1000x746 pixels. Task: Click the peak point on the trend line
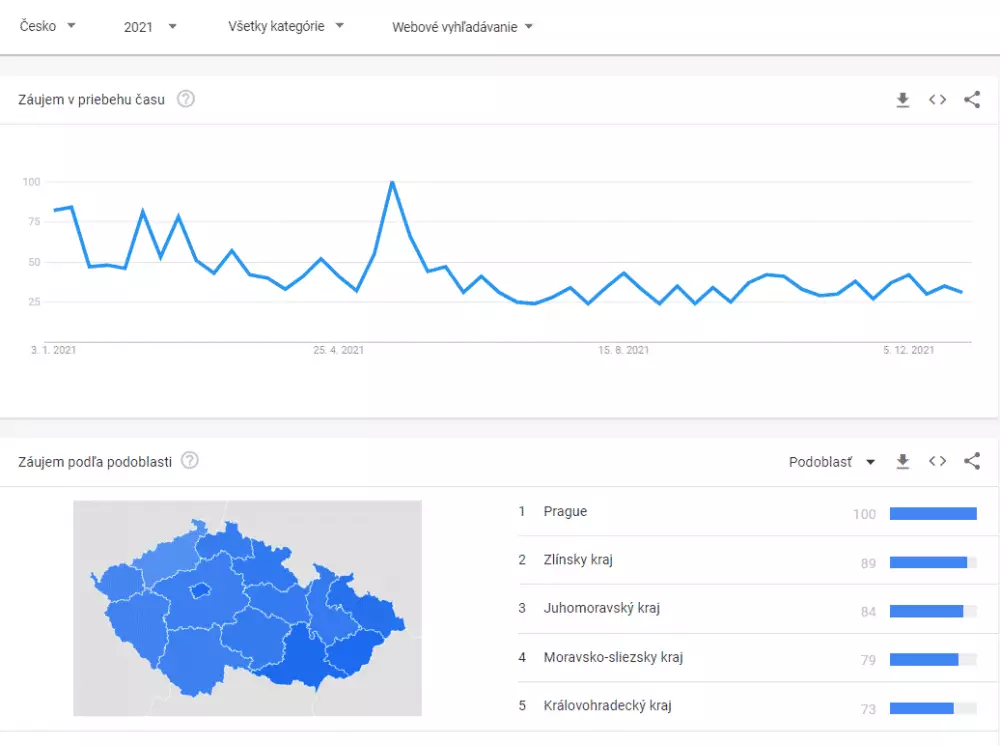(392, 183)
